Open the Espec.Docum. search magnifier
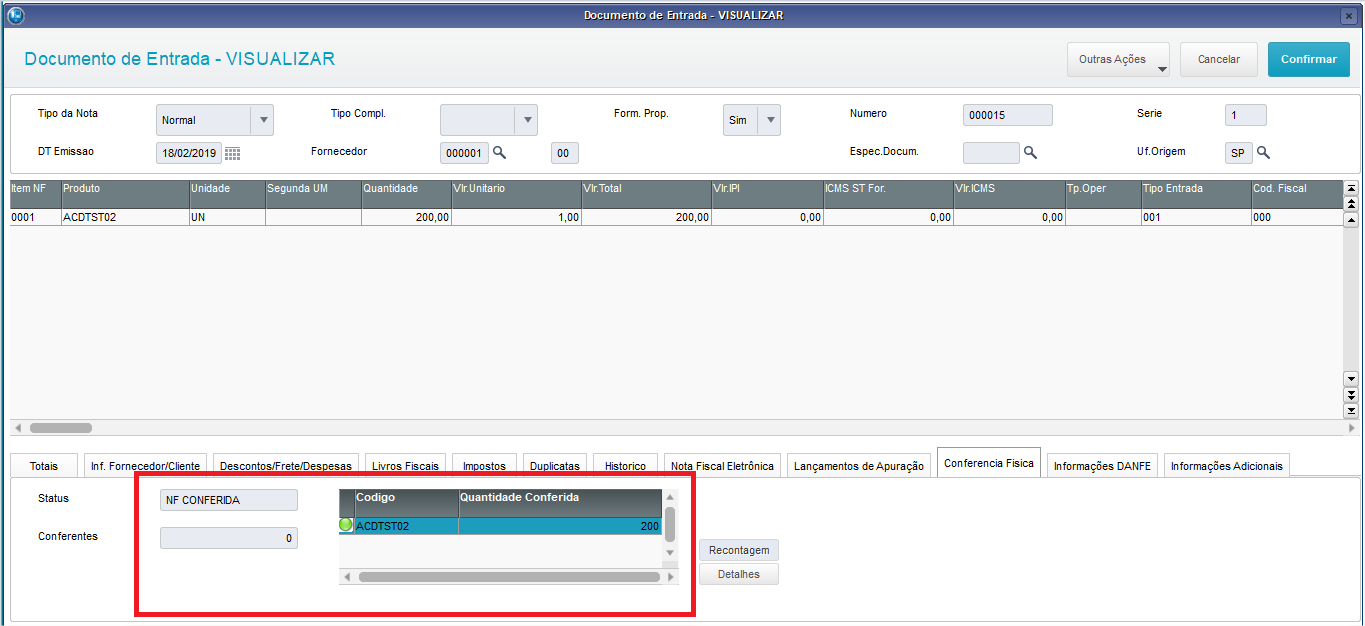This screenshot has height=626, width=1365. point(1030,152)
